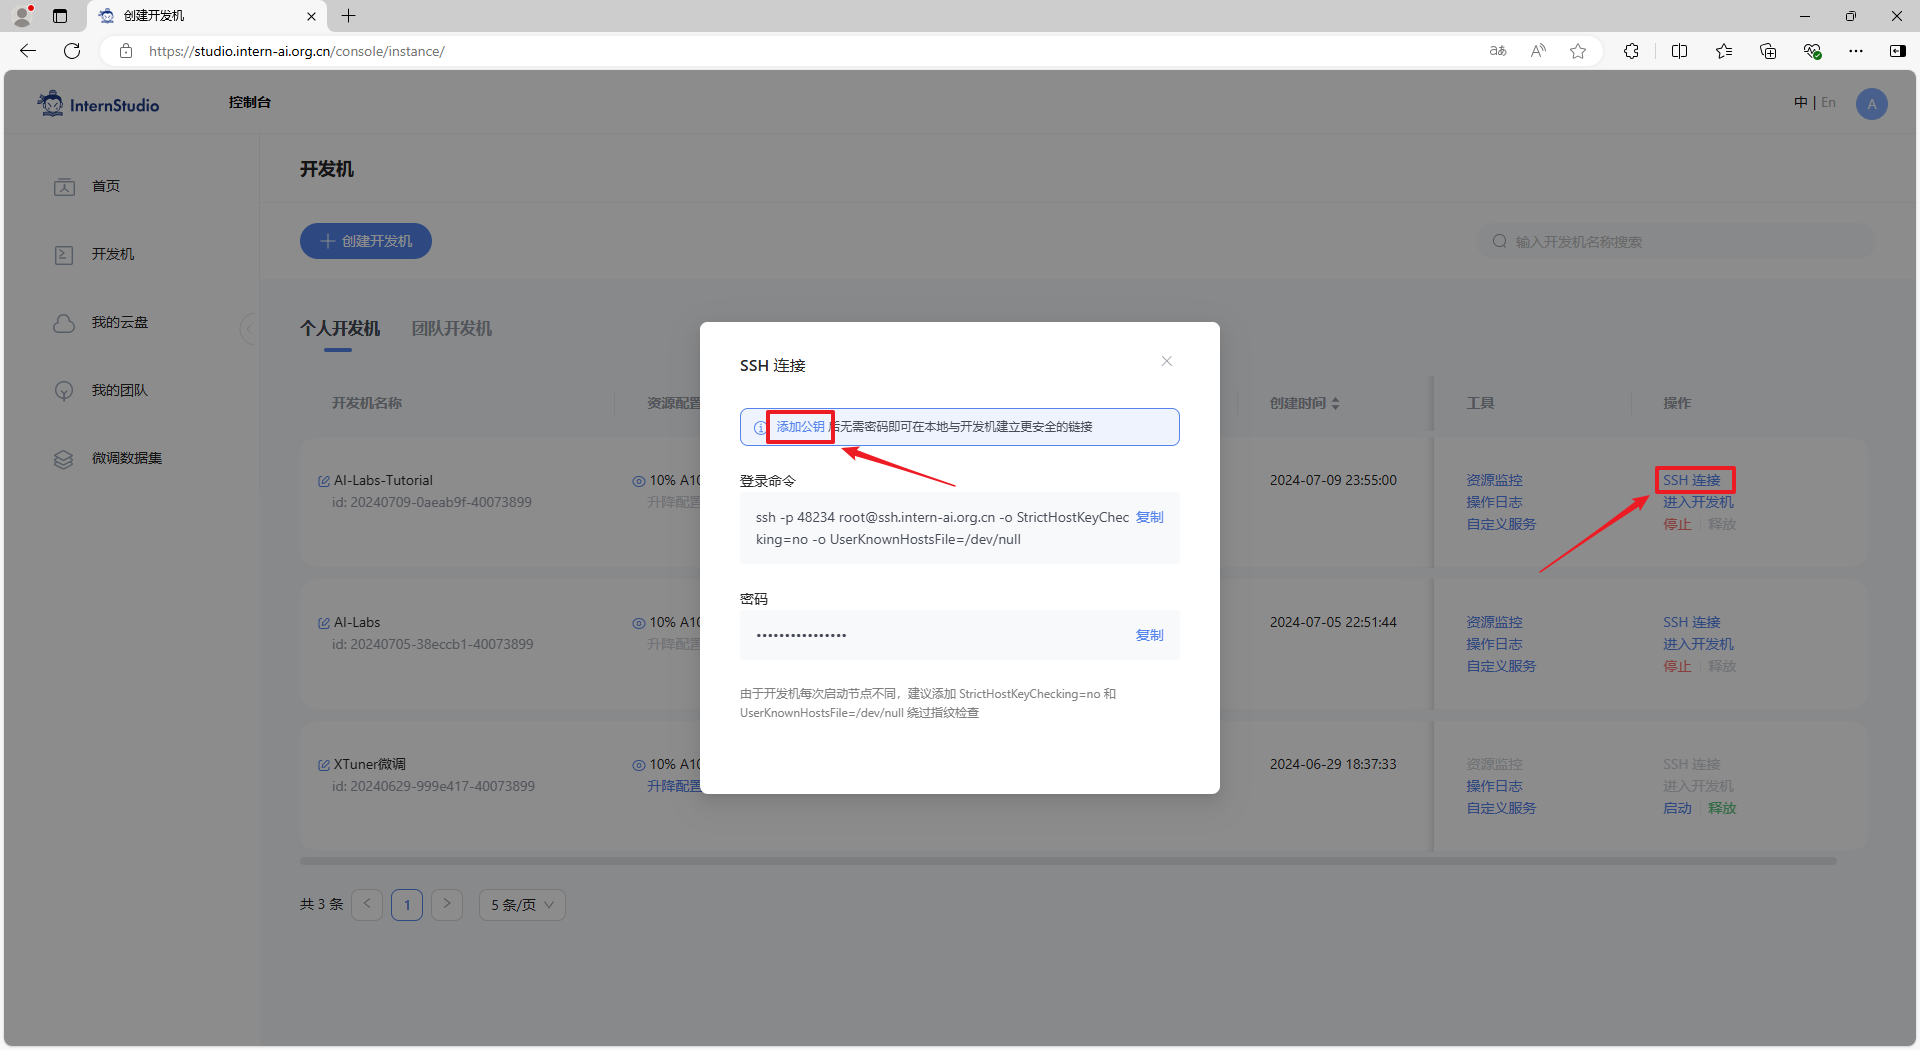Click the 微调数据集 layers icon

64,459
